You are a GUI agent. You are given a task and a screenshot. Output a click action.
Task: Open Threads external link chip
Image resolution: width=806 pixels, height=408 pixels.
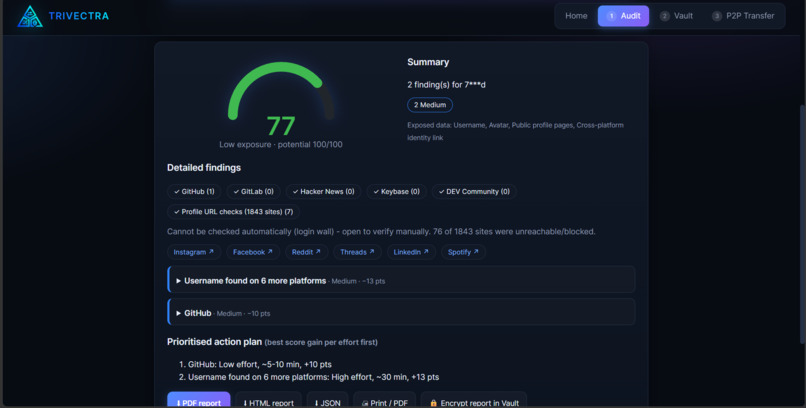coord(357,252)
